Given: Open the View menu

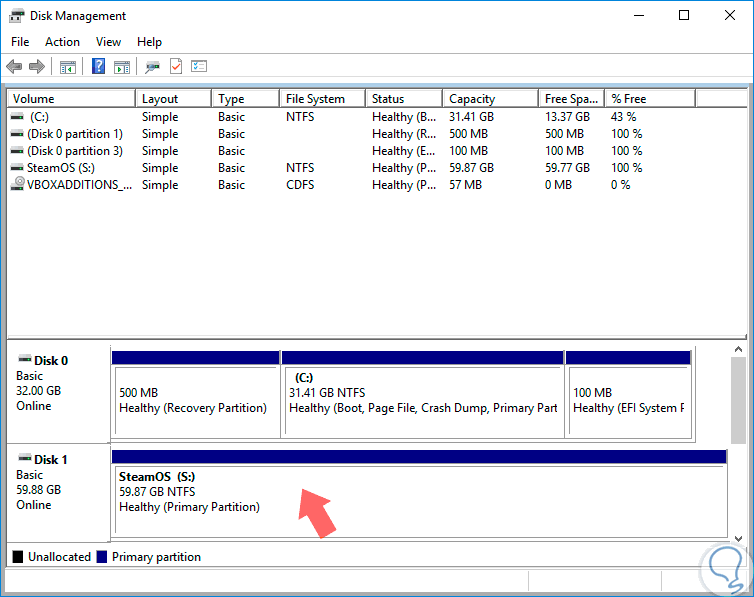Looking at the screenshot, I should (108, 42).
